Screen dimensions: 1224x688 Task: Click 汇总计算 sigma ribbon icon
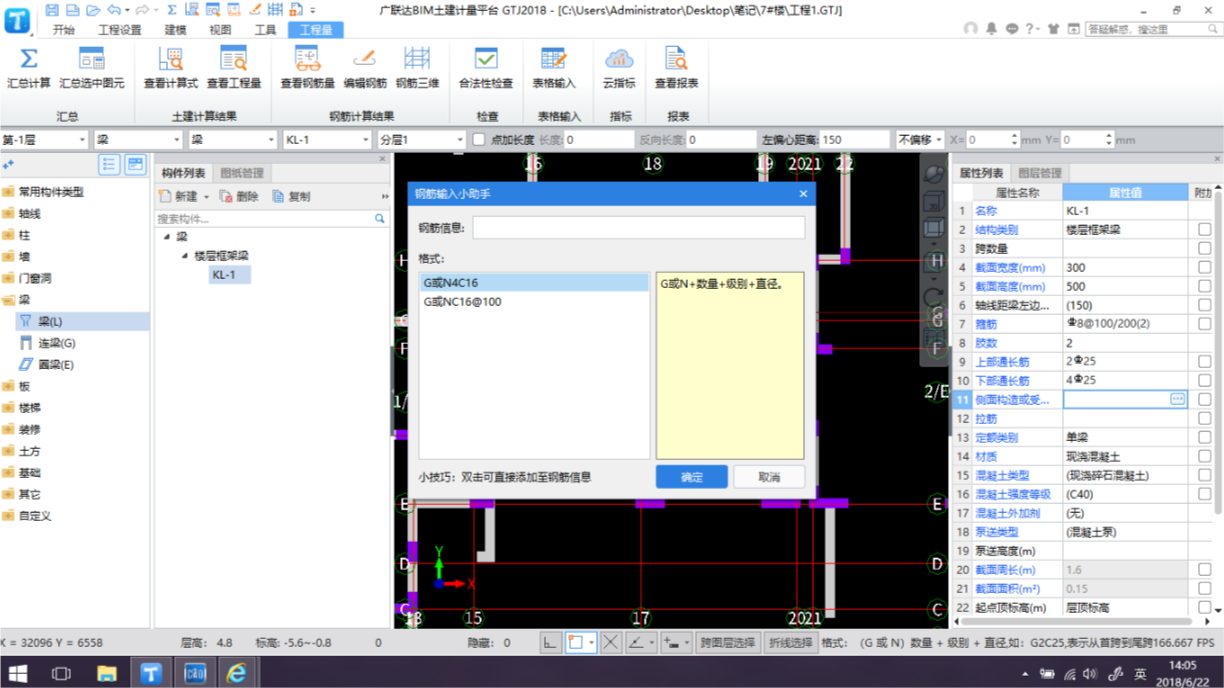pos(29,59)
